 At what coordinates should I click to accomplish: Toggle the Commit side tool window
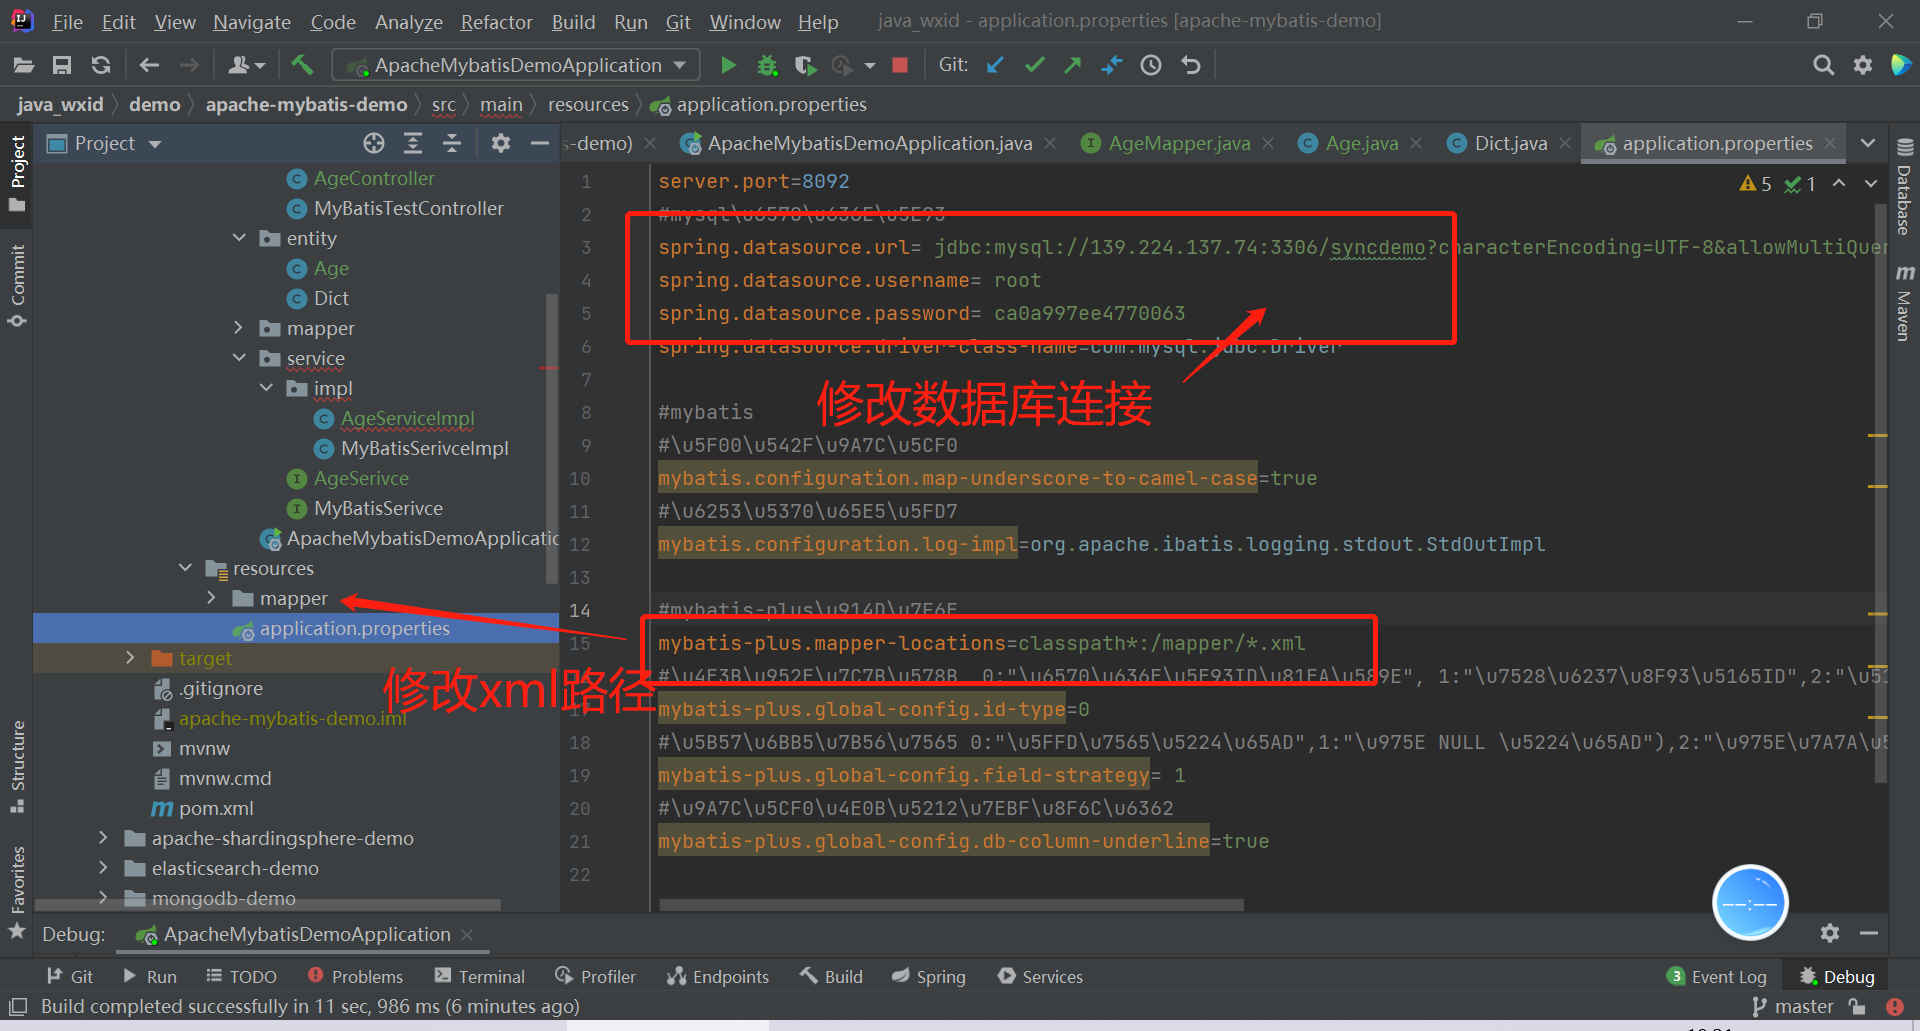tap(17, 285)
